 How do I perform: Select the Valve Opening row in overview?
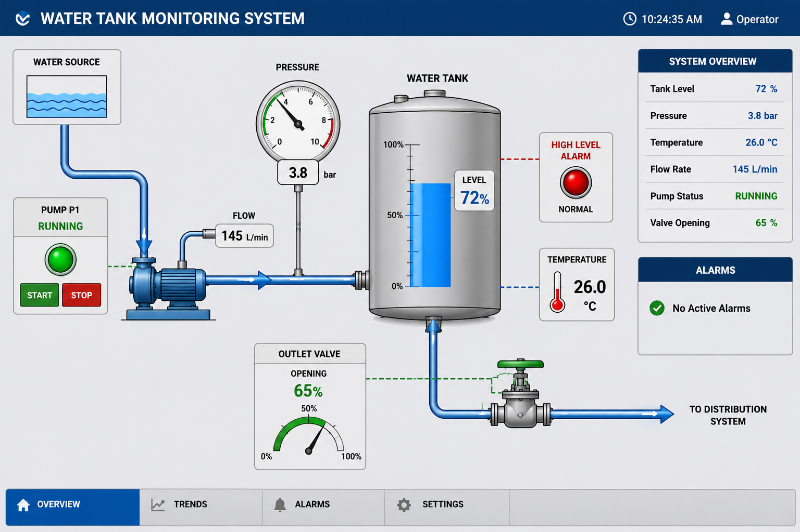coord(713,223)
